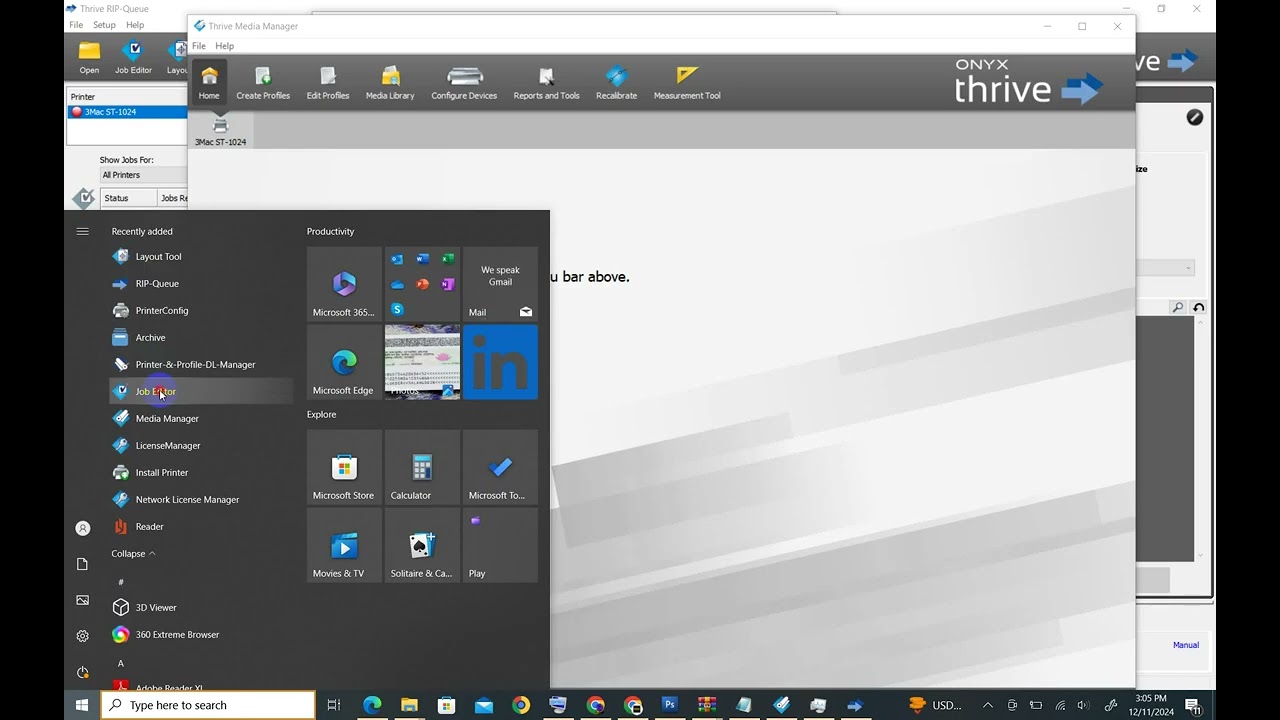1280x720 pixels.
Task: Click the Windows Start button
Action: [x=82, y=705]
